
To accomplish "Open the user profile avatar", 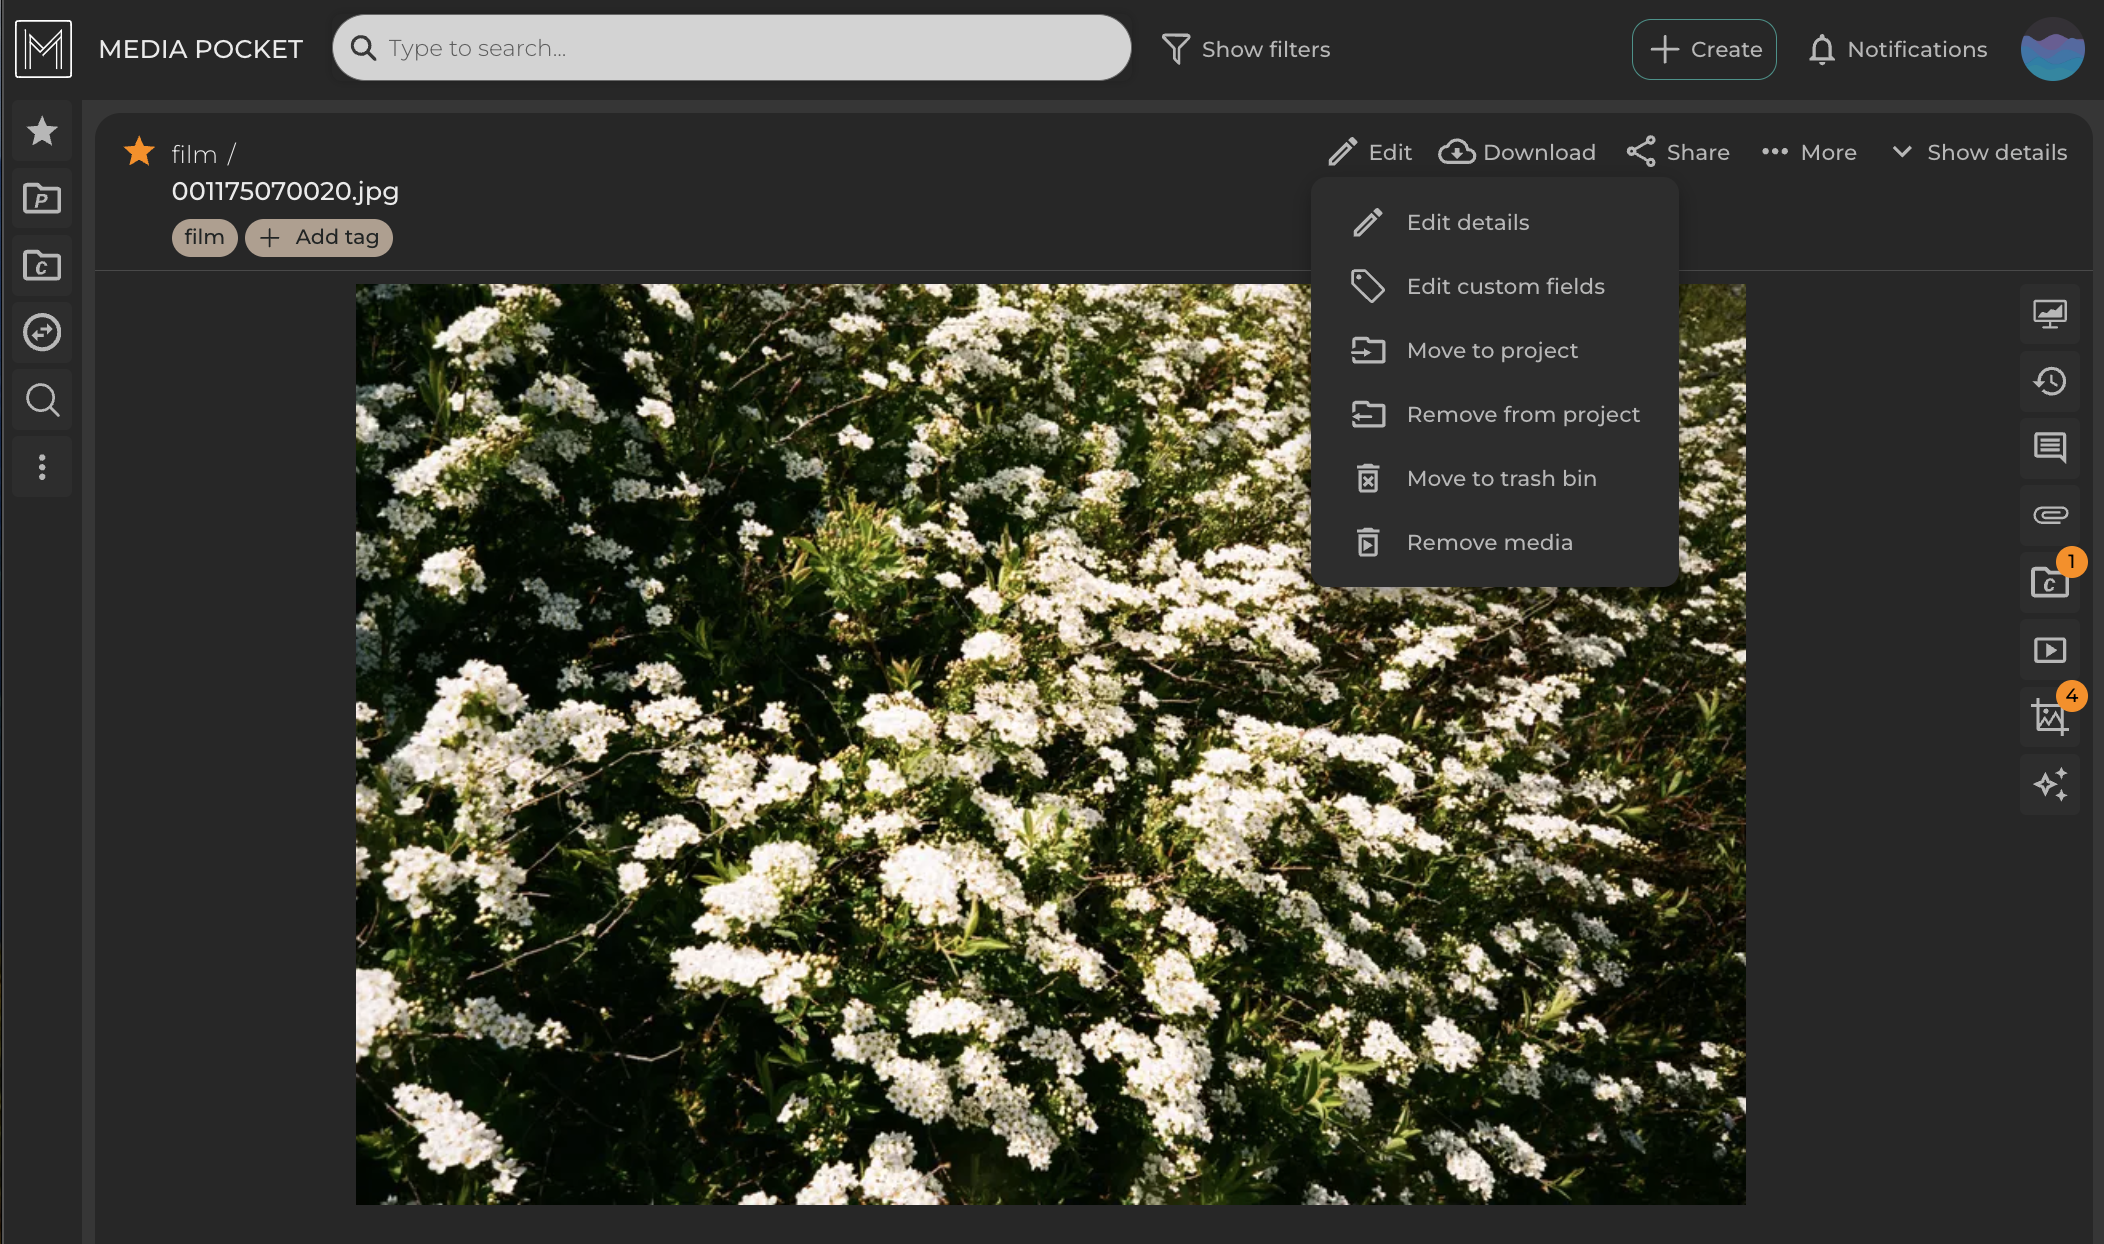I will coord(2051,49).
